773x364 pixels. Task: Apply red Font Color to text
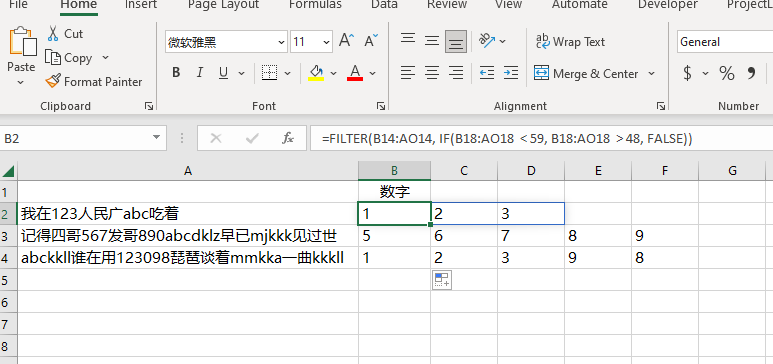[355, 73]
